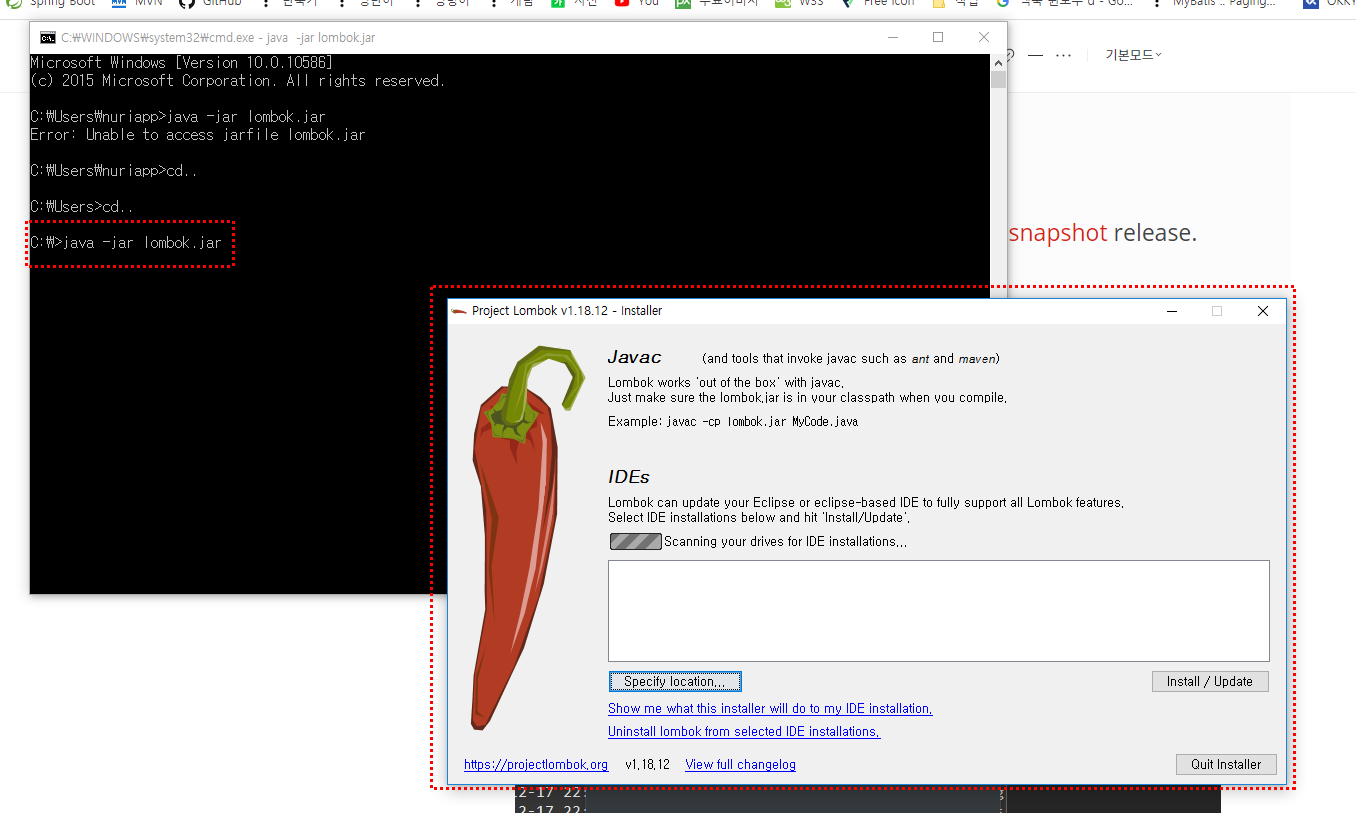
Task: Close the cmd.exe console window
Action: tap(984, 37)
